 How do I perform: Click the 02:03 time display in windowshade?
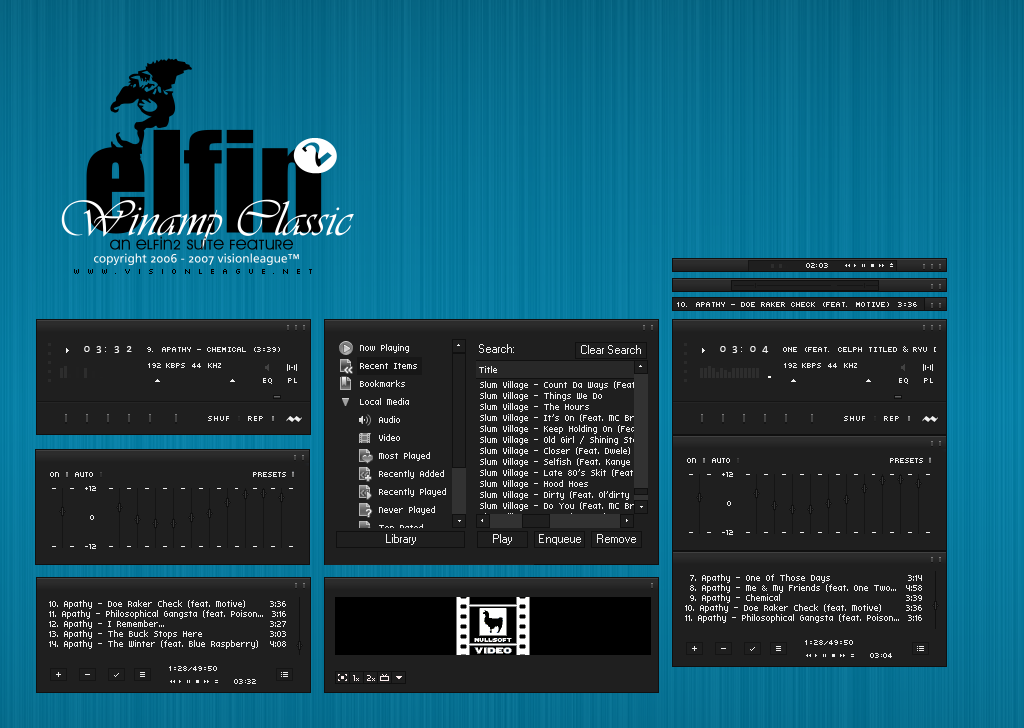click(x=816, y=266)
